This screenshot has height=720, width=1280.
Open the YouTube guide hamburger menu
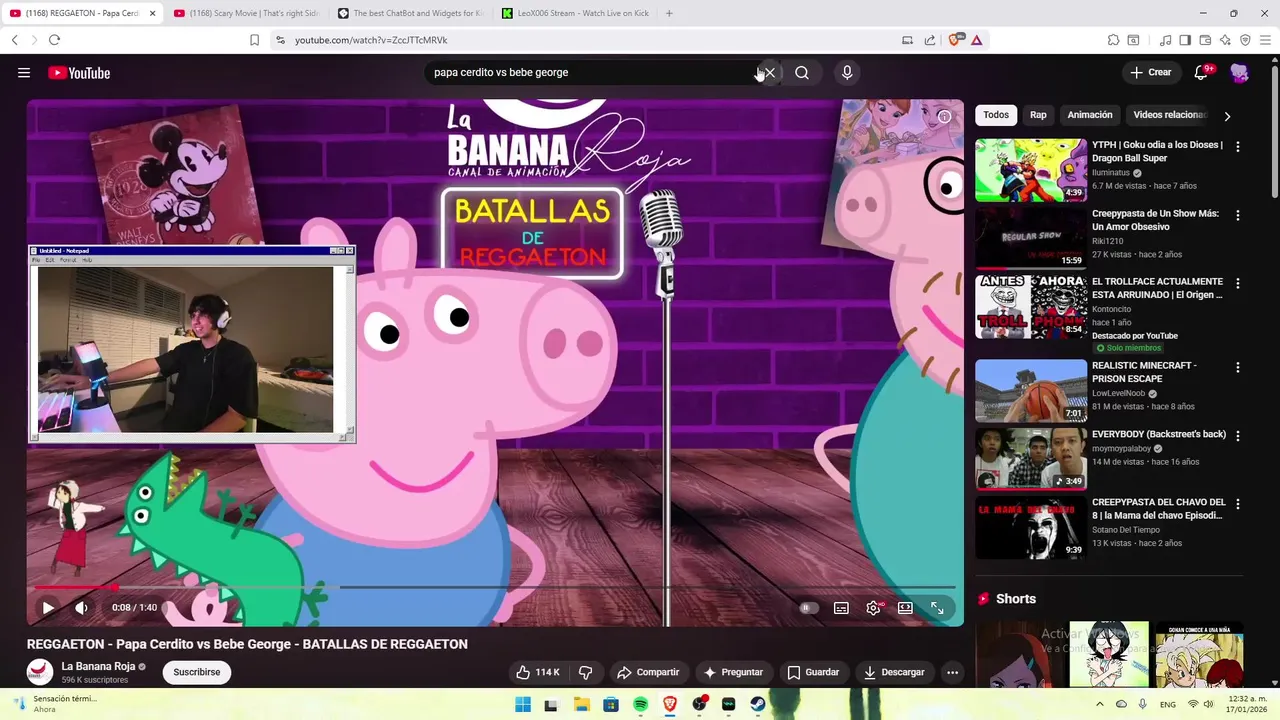[24, 72]
